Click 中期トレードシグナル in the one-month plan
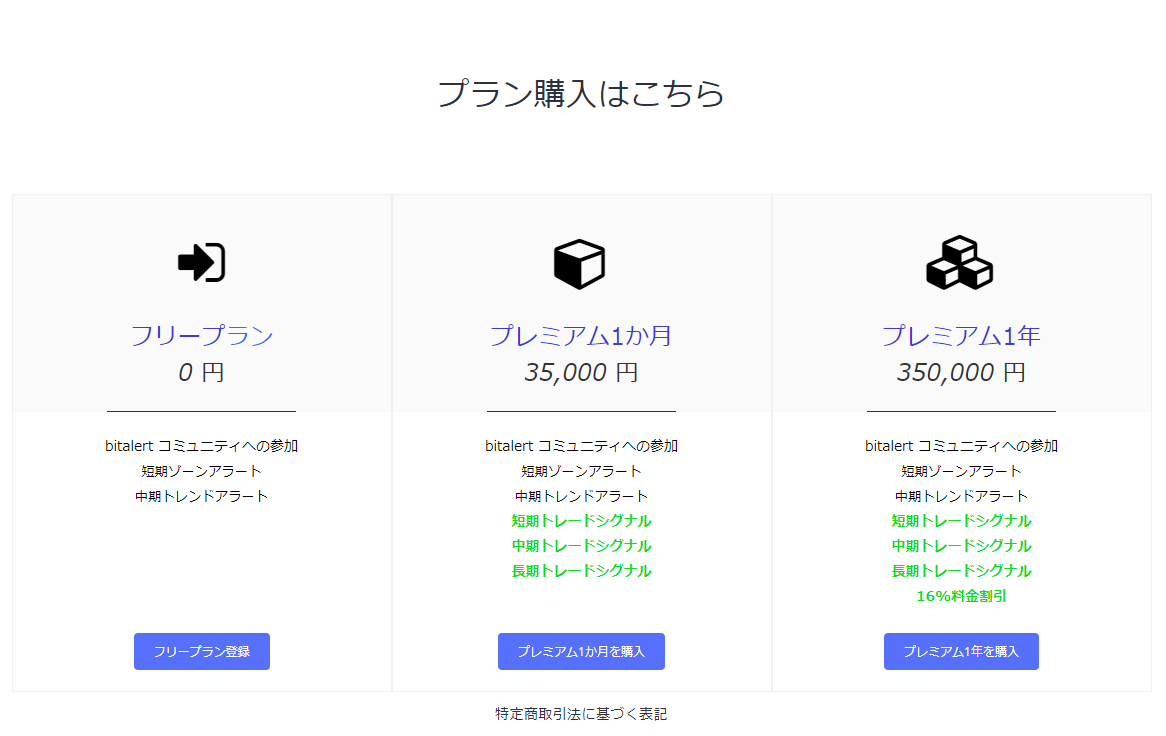This screenshot has height=736, width=1166. pos(581,546)
